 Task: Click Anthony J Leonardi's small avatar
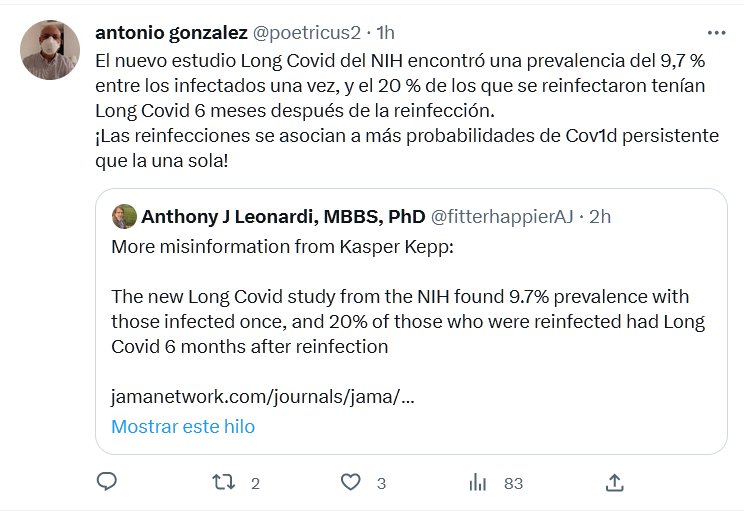124,217
